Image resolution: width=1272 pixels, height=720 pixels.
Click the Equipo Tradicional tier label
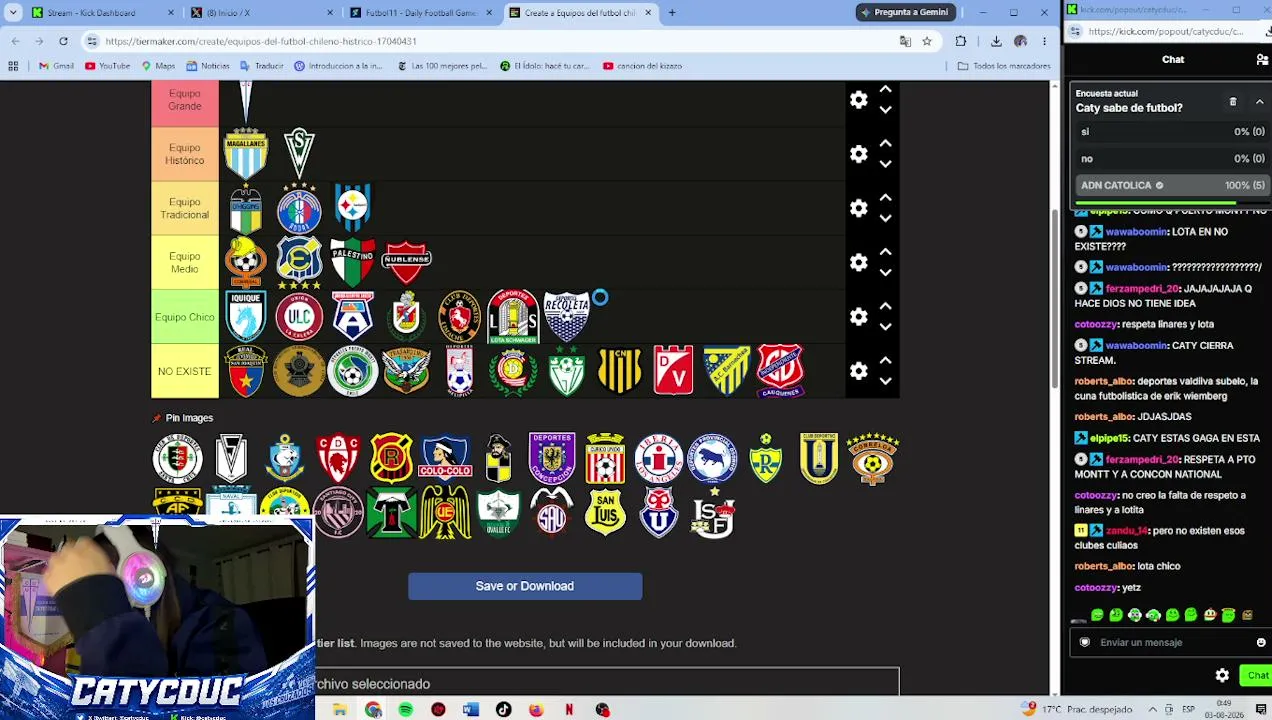click(x=185, y=208)
